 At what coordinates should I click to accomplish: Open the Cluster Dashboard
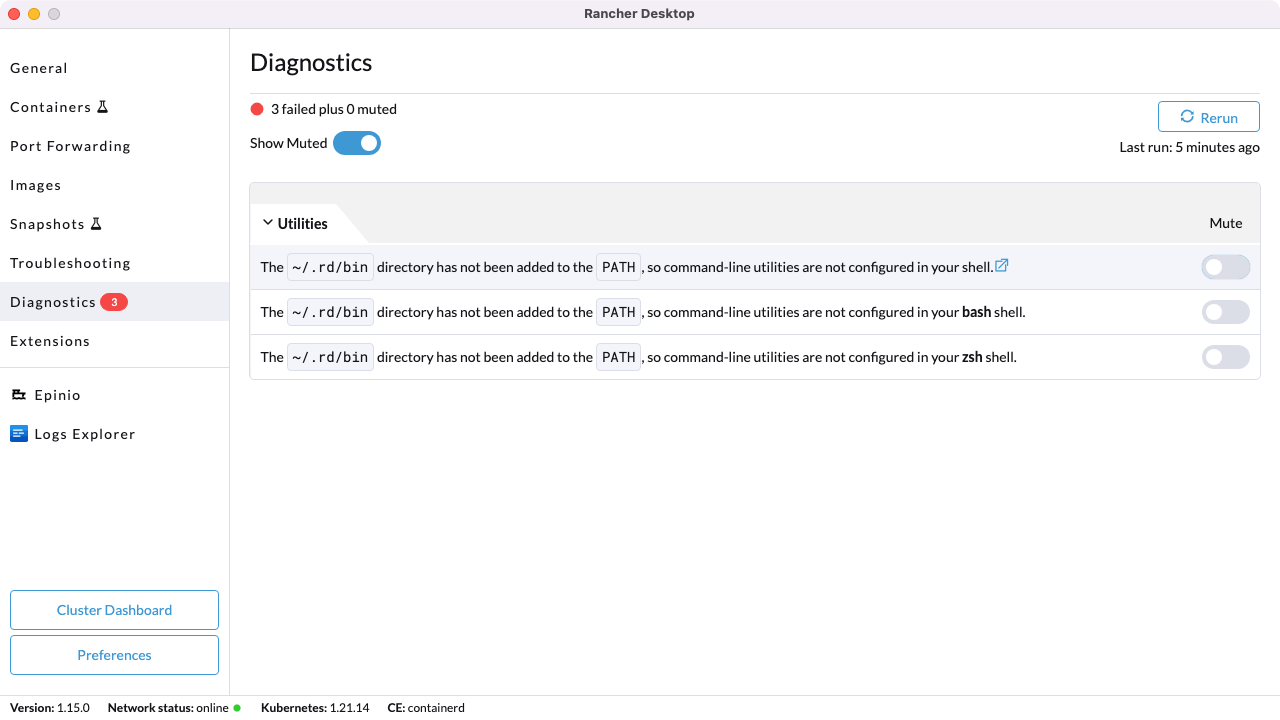[114, 610]
